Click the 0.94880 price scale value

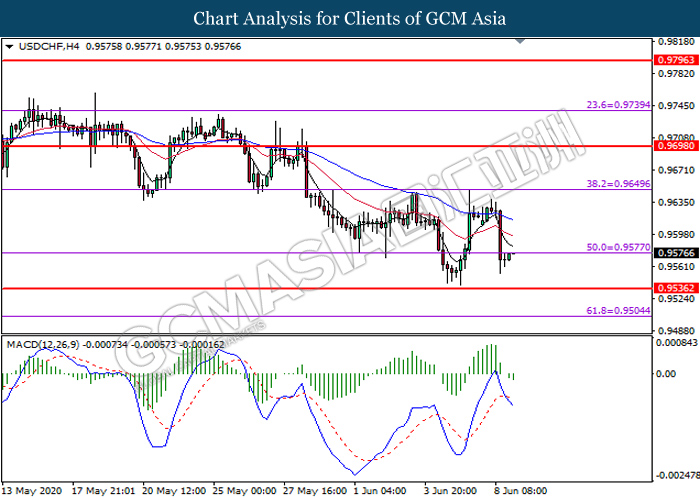(x=677, y=331)
